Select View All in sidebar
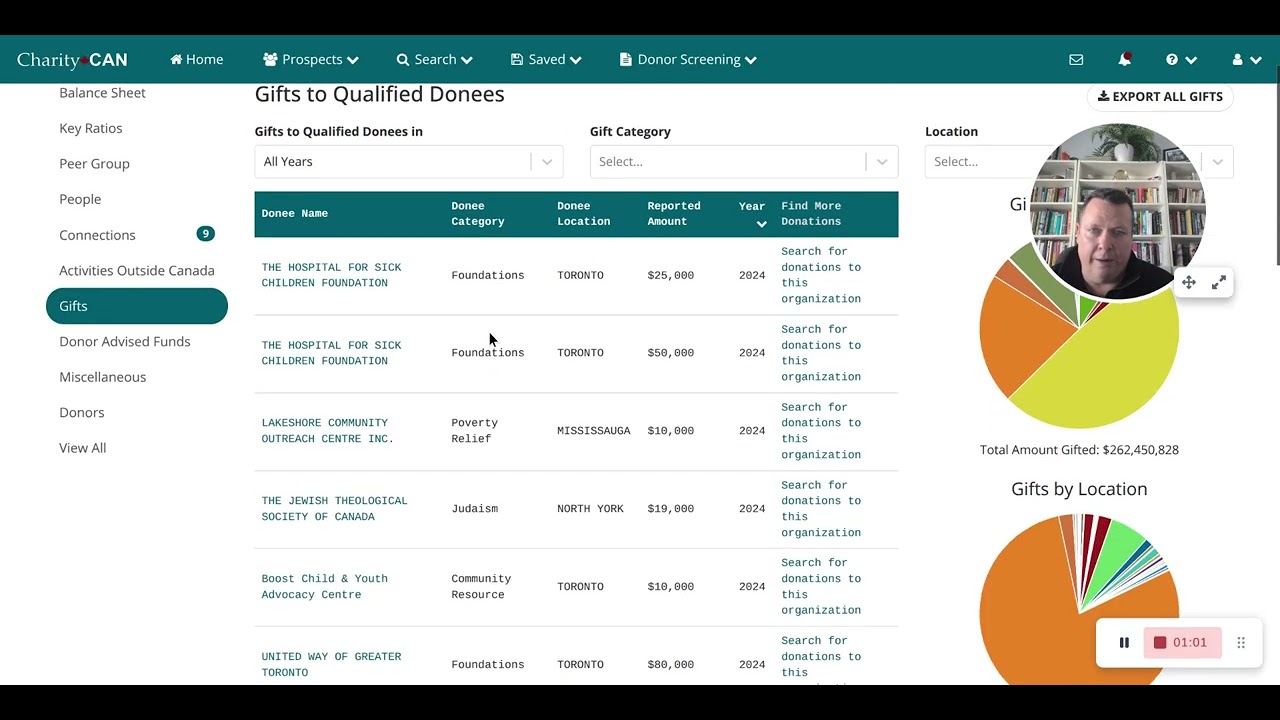This screenshot has height=720, width=1280. point(83,448)
